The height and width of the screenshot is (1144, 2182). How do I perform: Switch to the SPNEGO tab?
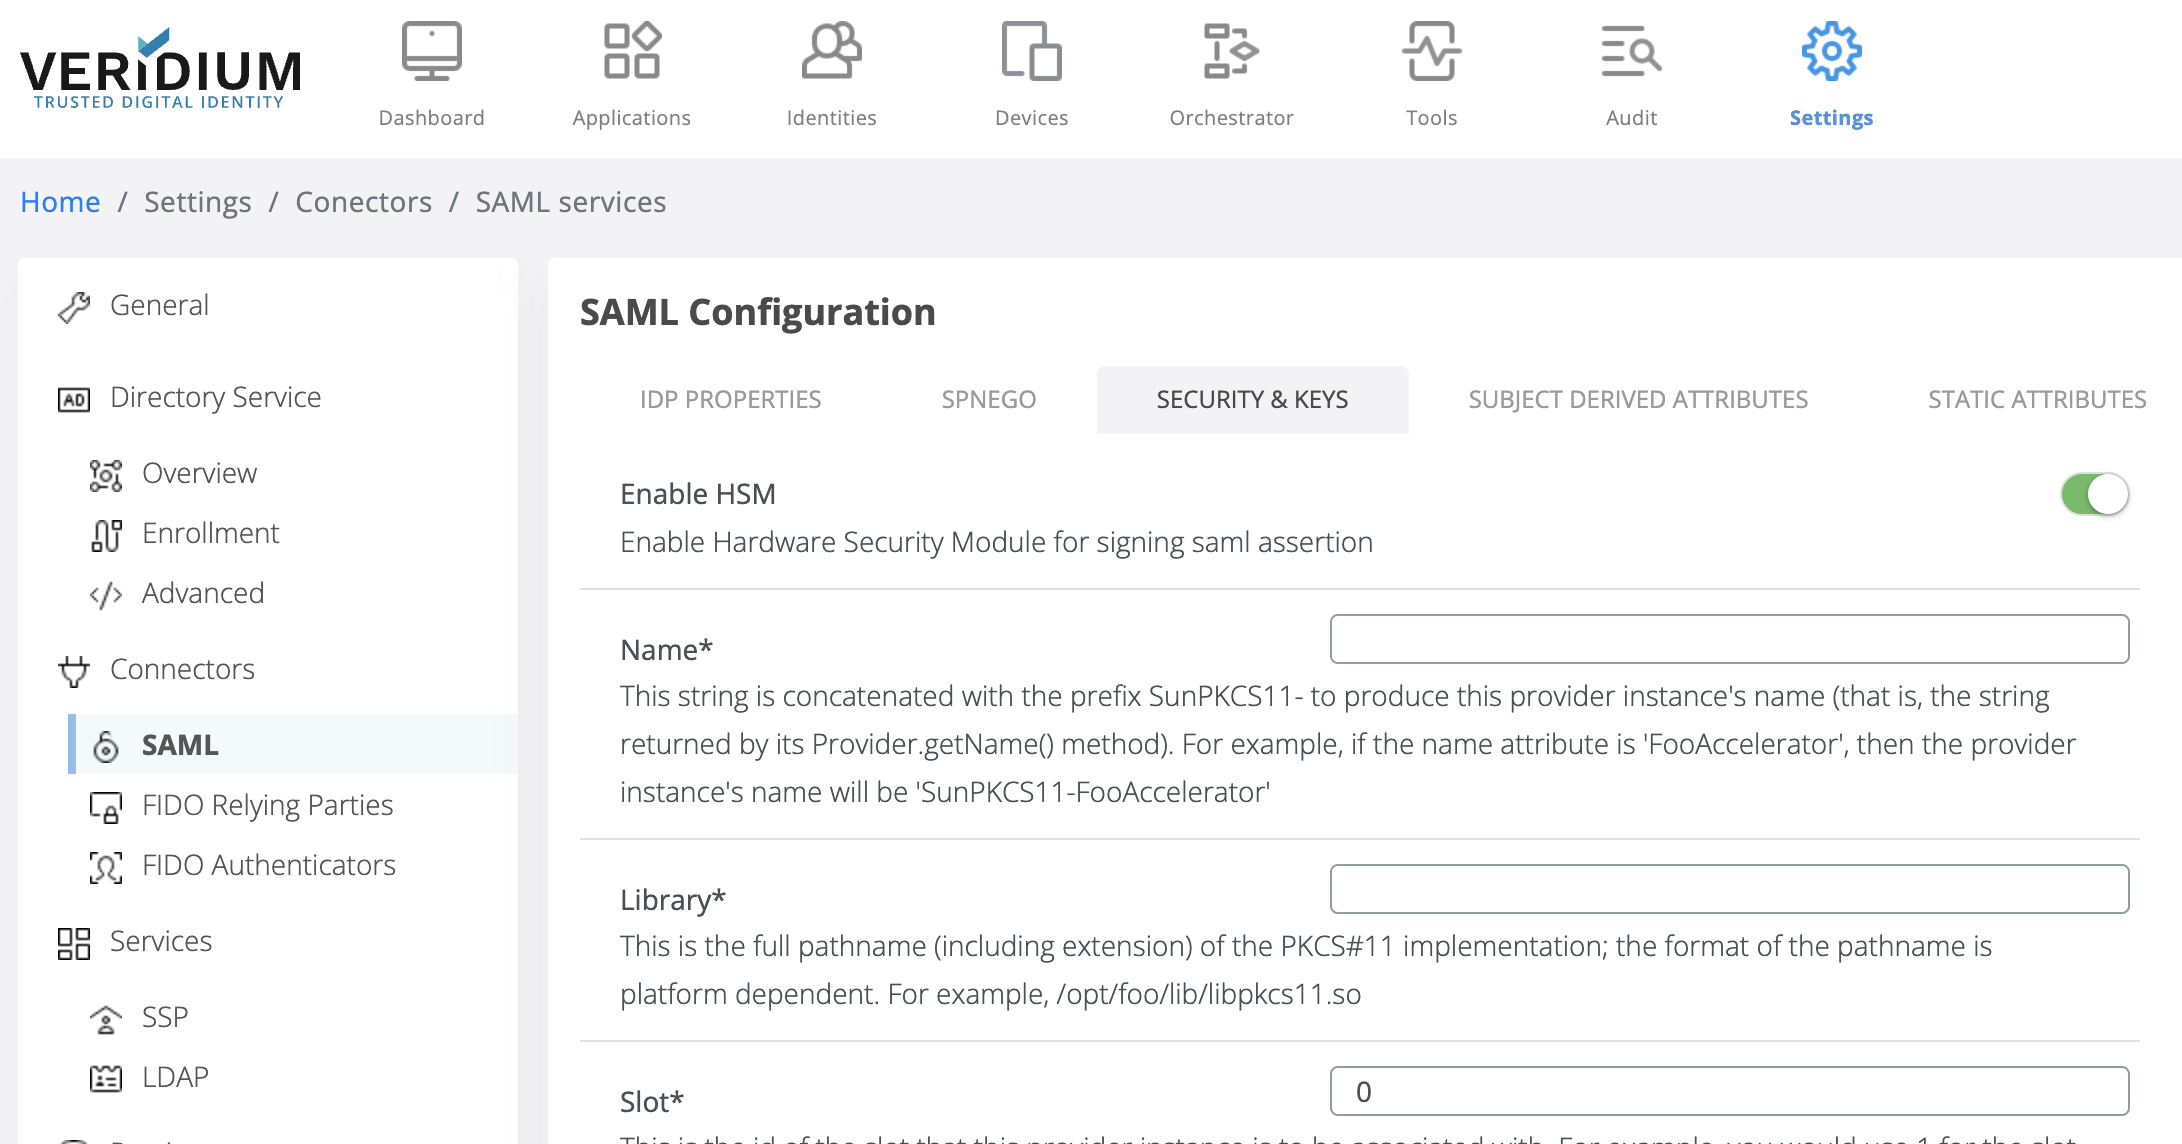[988, 400]
